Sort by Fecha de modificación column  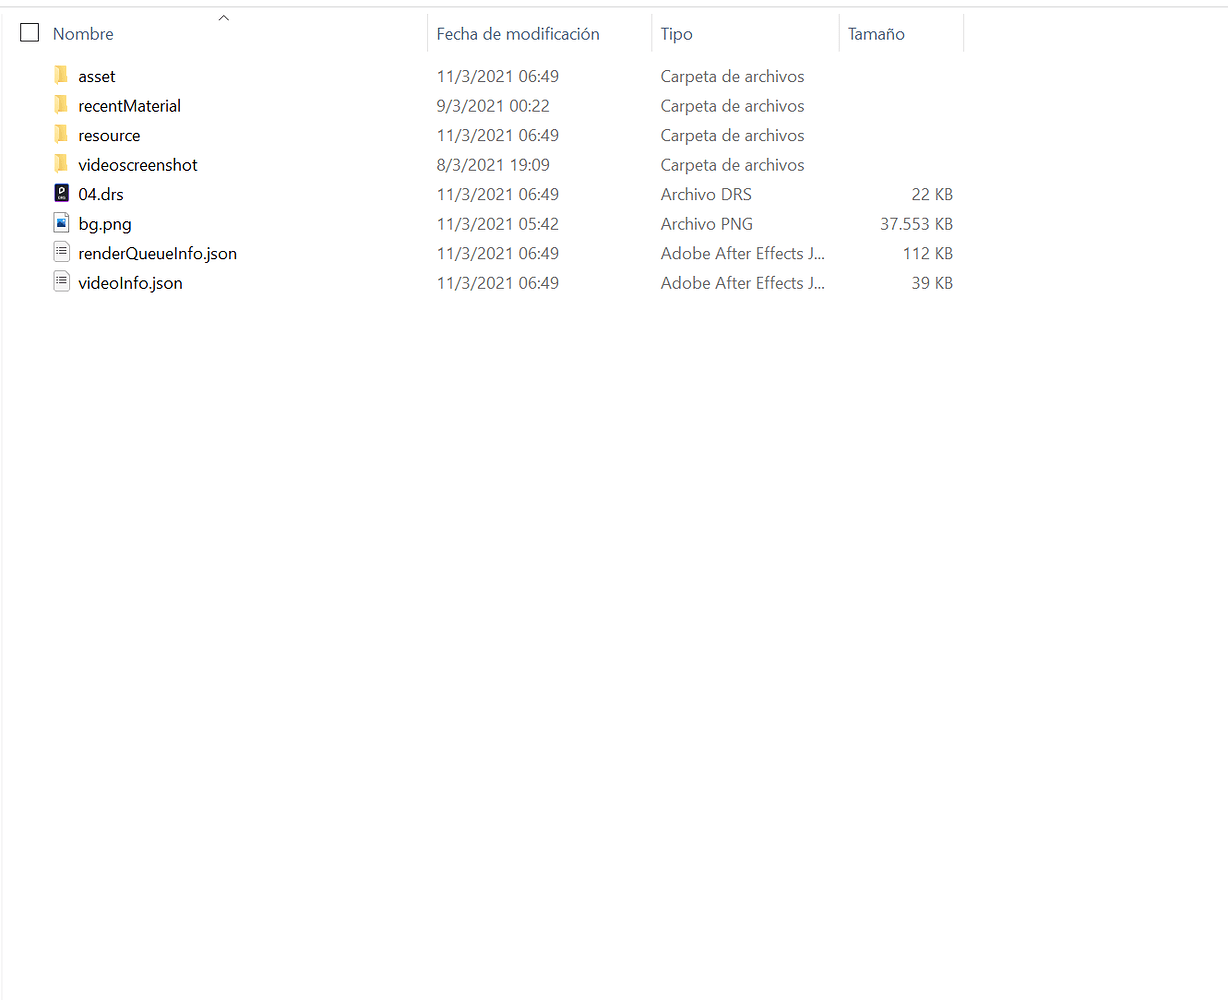coord(518,34)
